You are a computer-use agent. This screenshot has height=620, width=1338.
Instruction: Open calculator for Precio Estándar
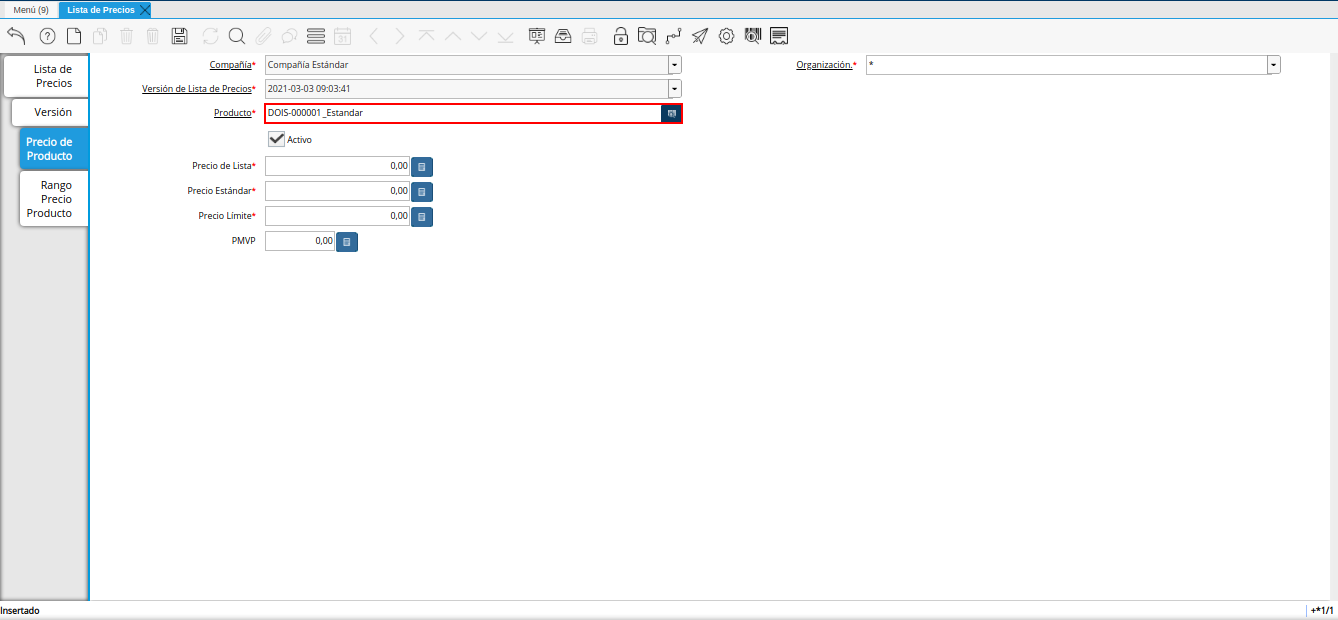click(x=422, y=191)
